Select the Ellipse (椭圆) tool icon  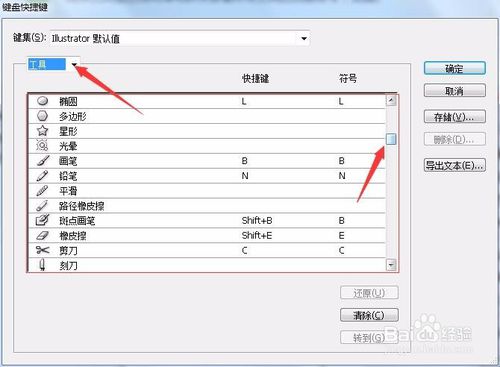tap(43, 101)
